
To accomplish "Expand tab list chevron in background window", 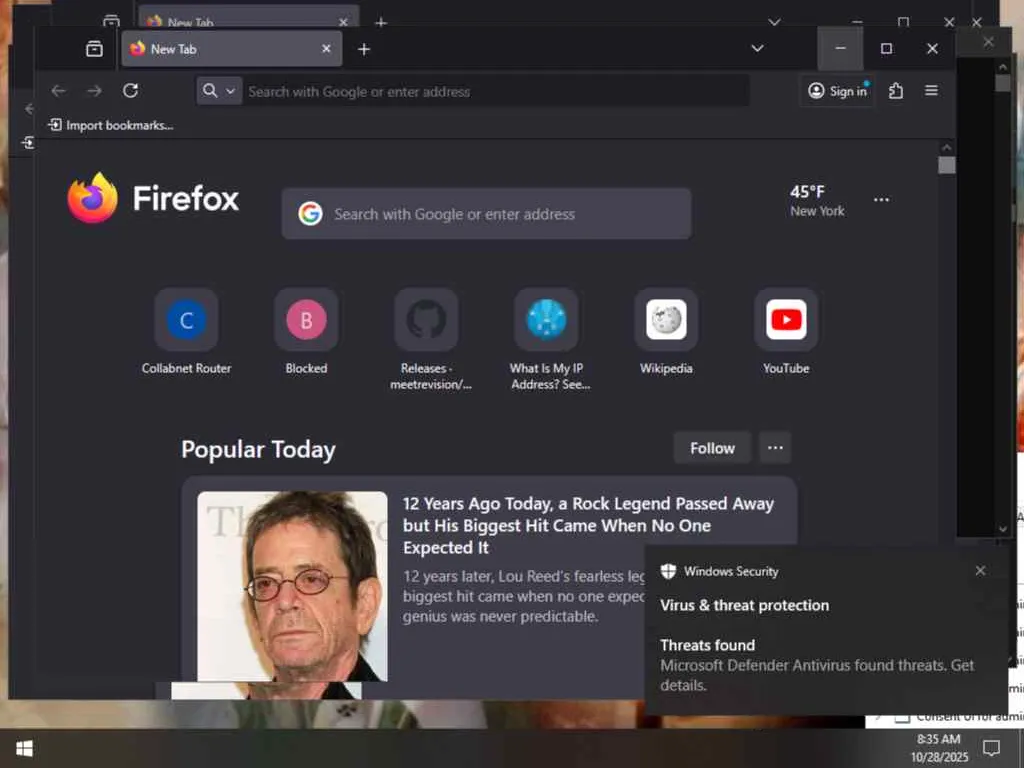I will click(774, 22).
